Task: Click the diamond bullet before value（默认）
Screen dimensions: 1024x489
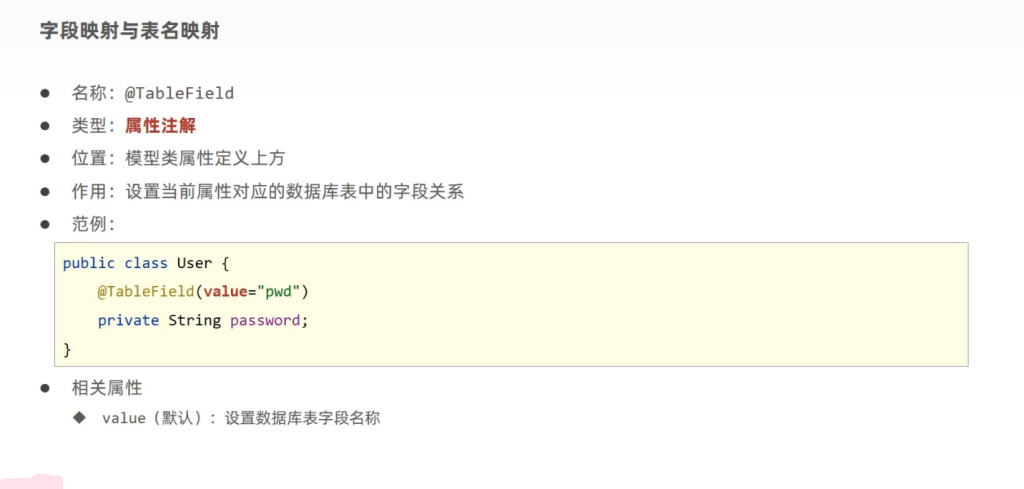Action: (79, 417)
